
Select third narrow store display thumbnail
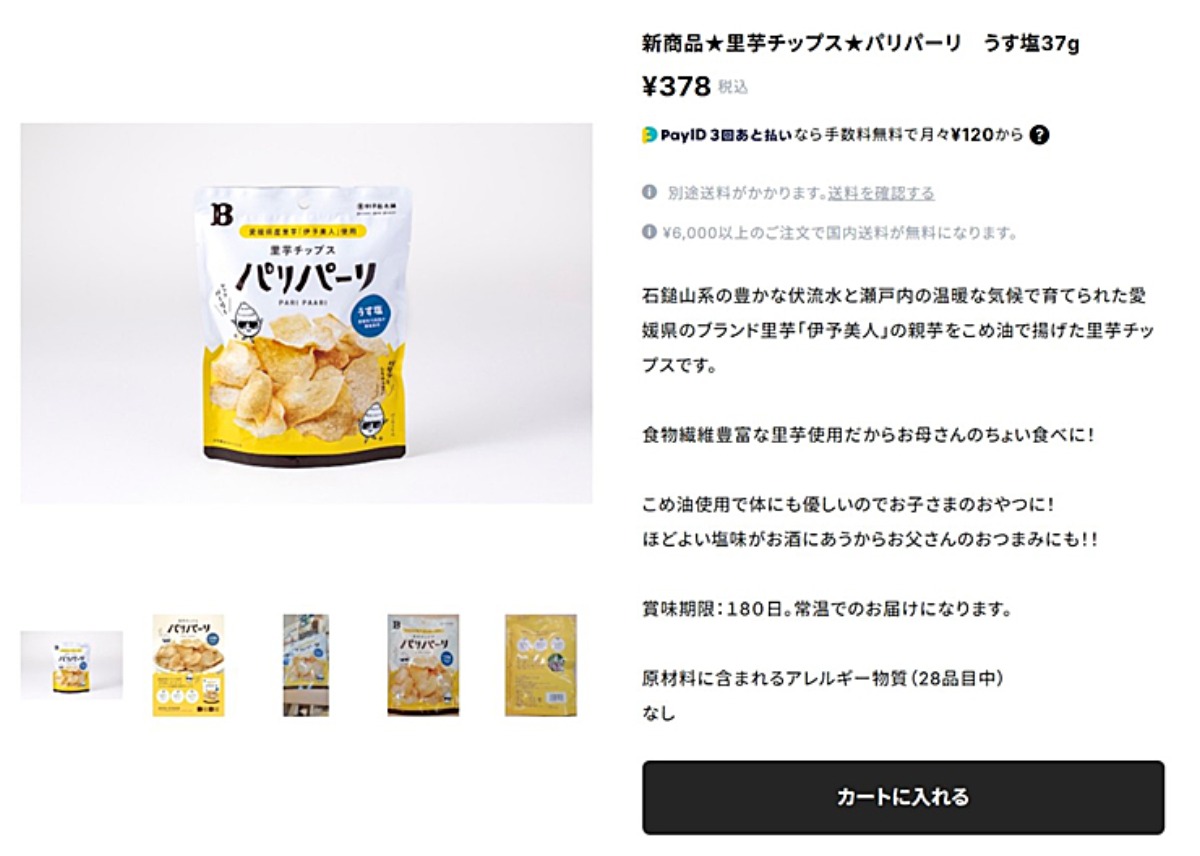(x=306, y=665)
